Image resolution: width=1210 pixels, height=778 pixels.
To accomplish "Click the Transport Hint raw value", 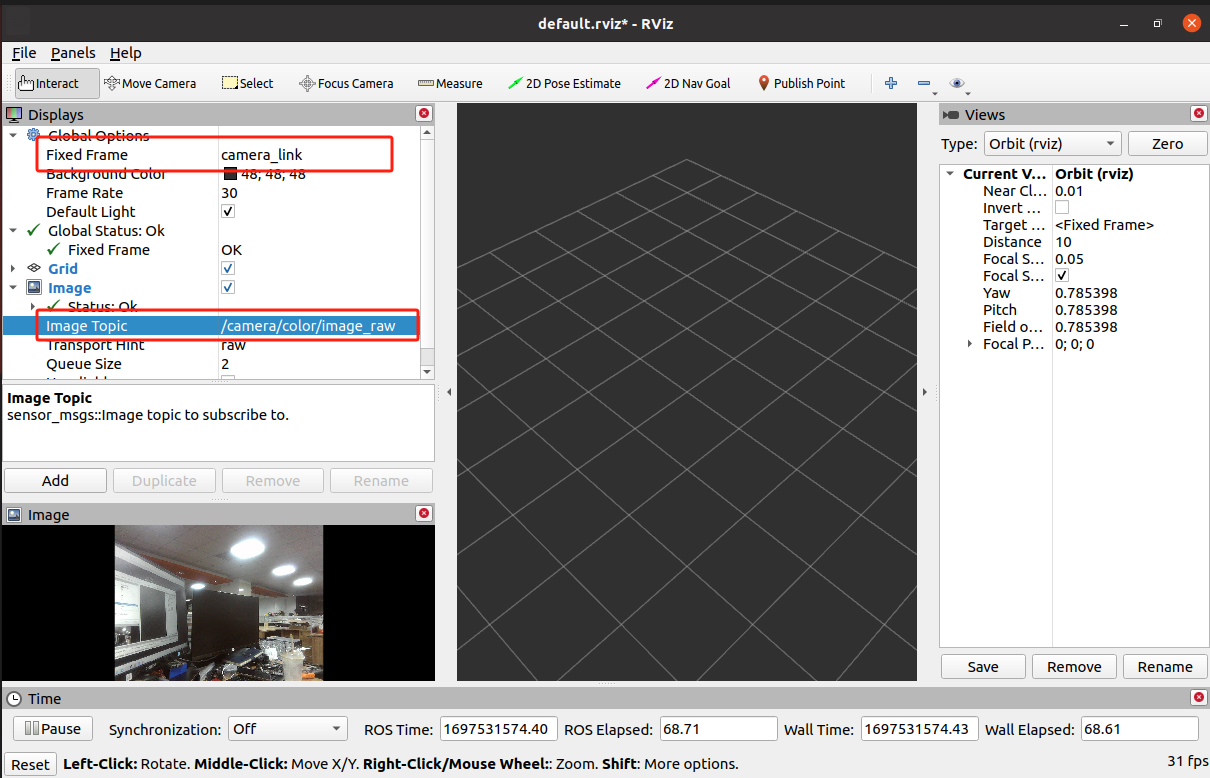I will pyautogui.click(x=233, y=345).
